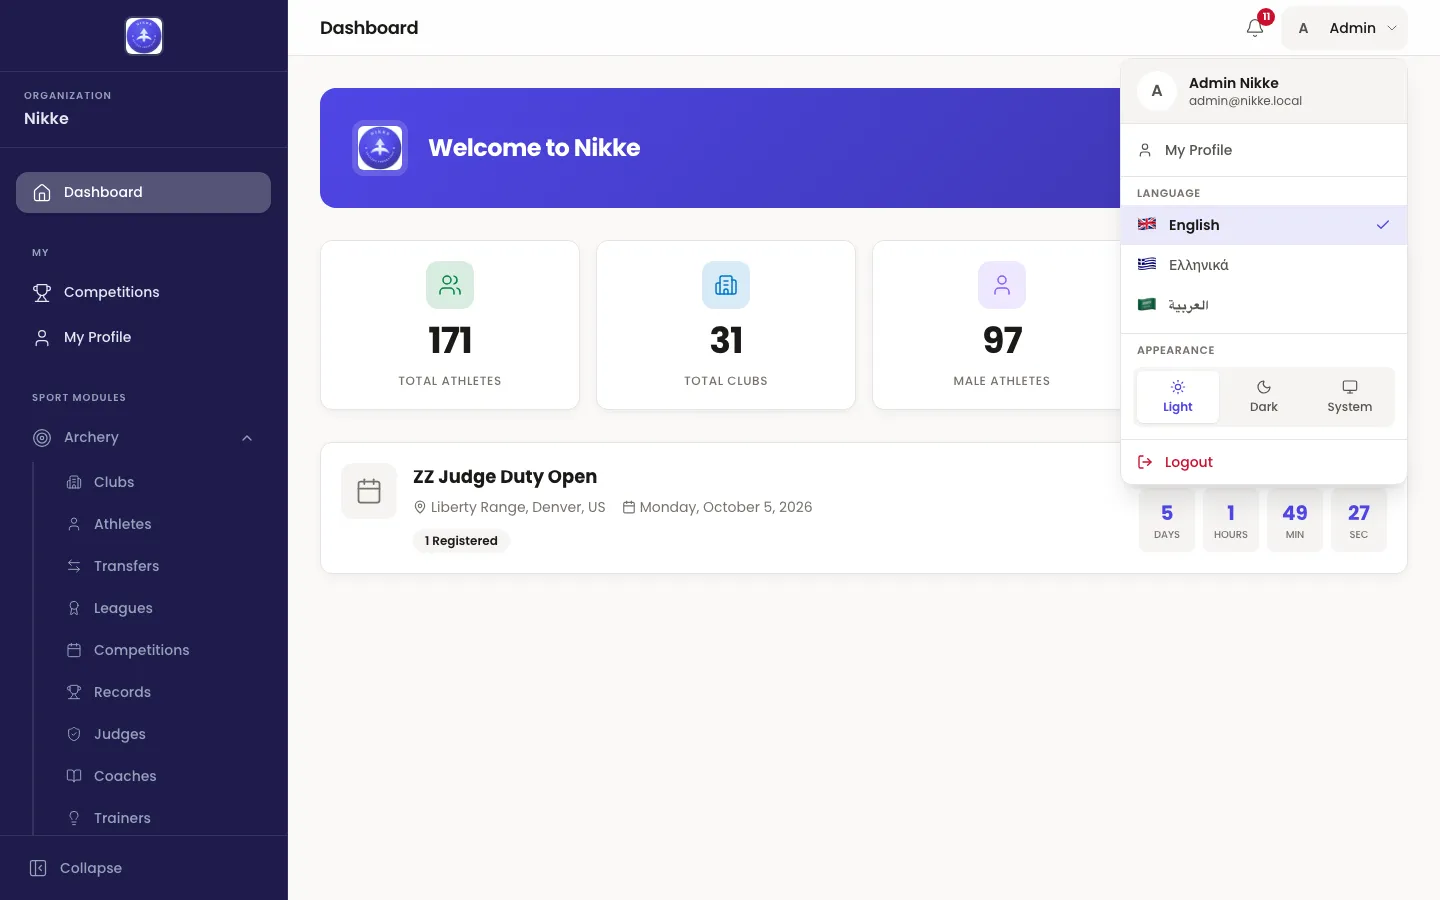The height and width of the screenshot is (900, 1440).
Task: Go to Dashboard in the sidebar
Action: coord(143,192)
